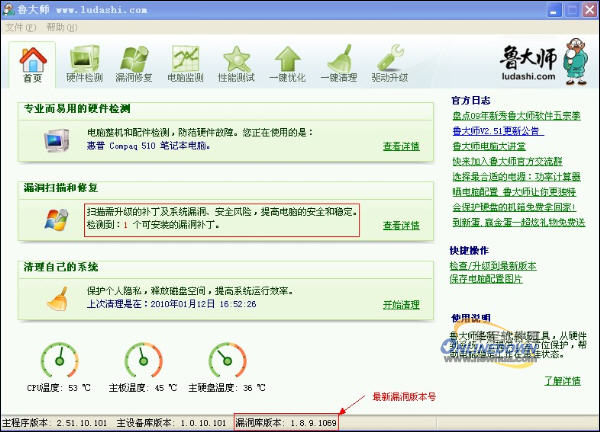Screen dimensions: 600x432
Task: Open the 帮助 menu
Action: pyautogui.click(x=62, y=27)
